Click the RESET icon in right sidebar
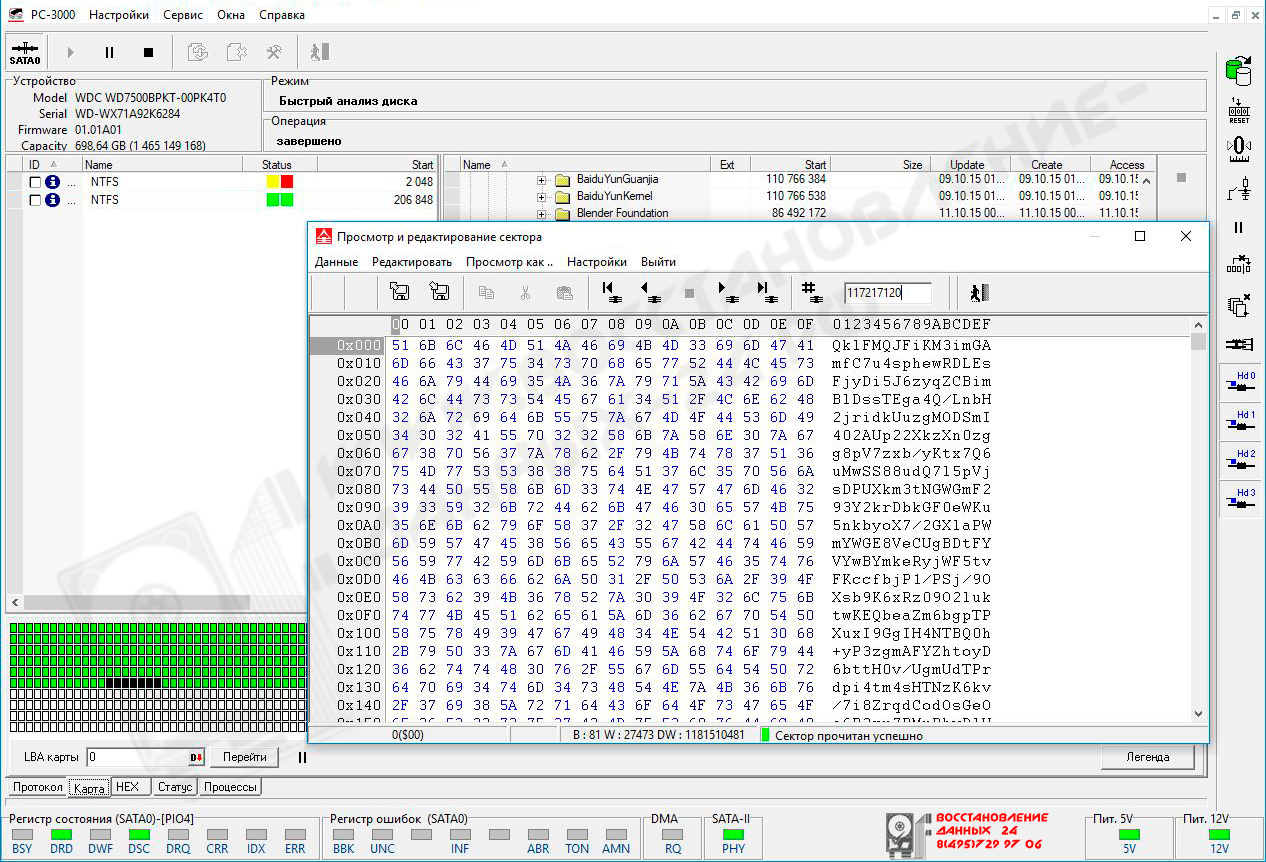 1239,111
